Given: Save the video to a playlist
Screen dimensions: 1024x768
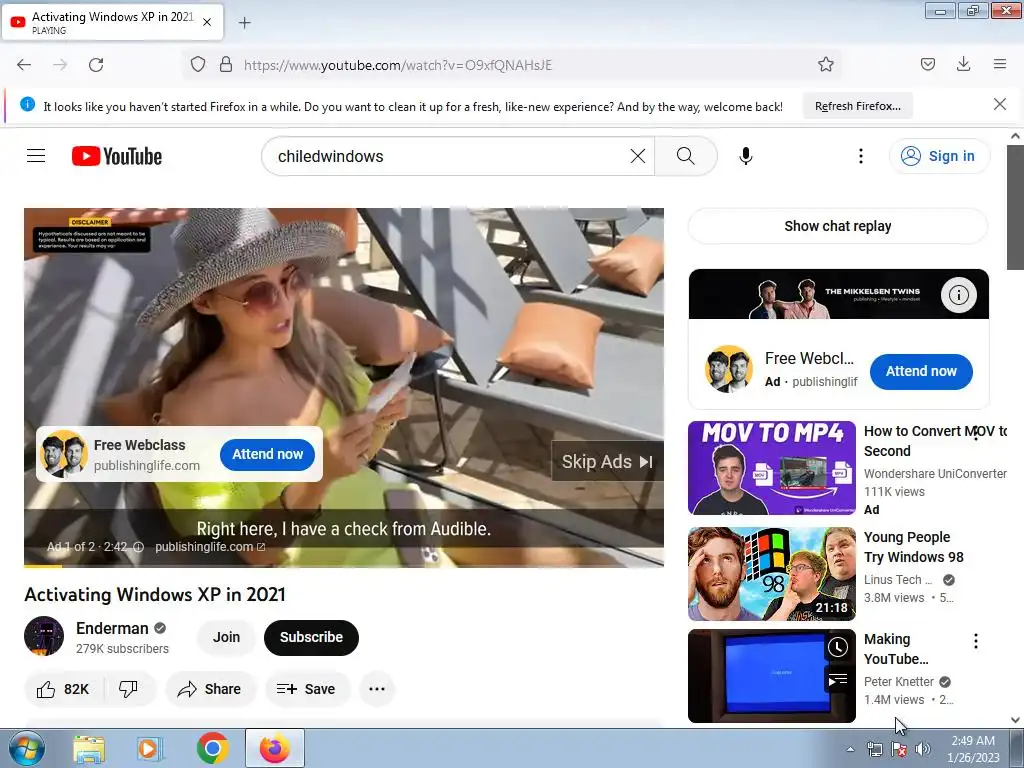Looking at the screenshot, I should (306, 689).
